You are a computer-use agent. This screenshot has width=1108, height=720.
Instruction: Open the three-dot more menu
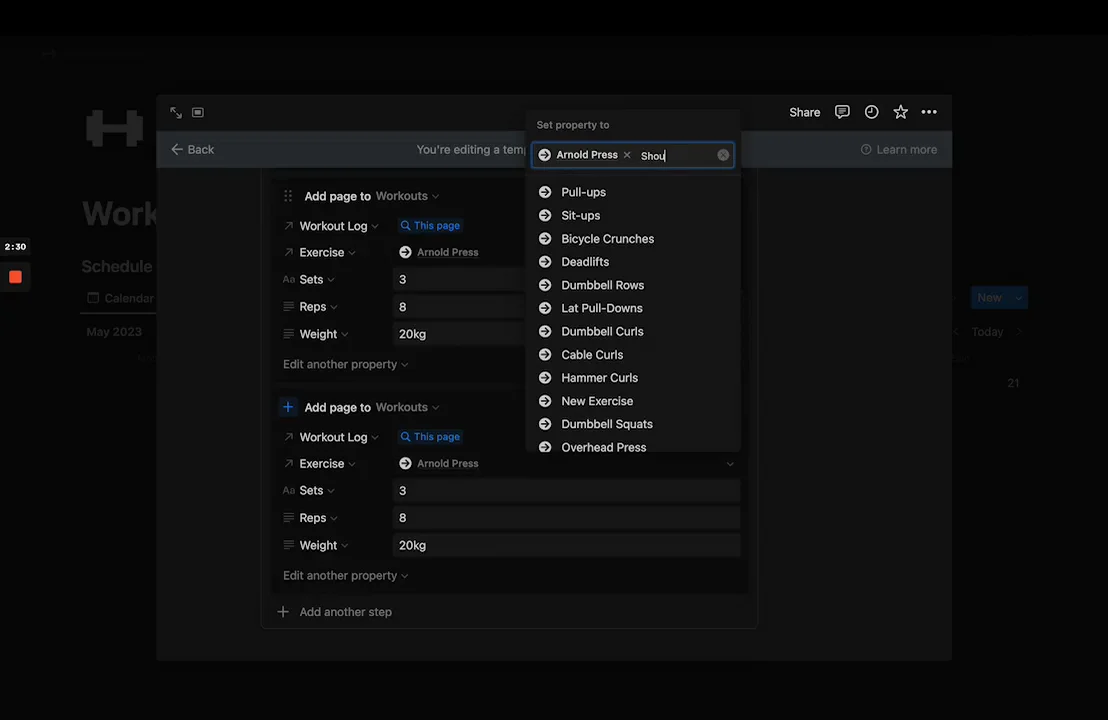pyautogui.click(x=929, y=112)
